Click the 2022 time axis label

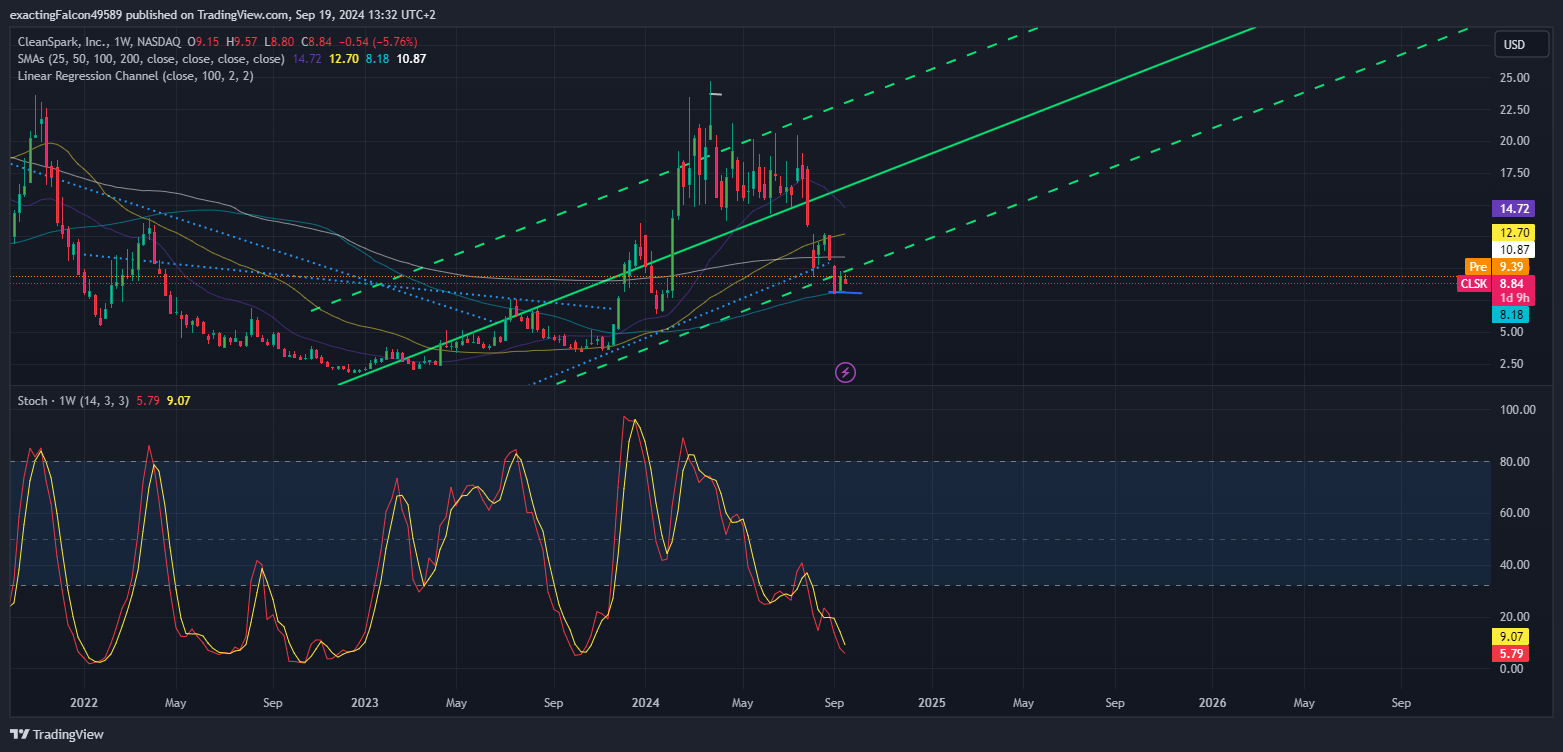click(84, 703)
